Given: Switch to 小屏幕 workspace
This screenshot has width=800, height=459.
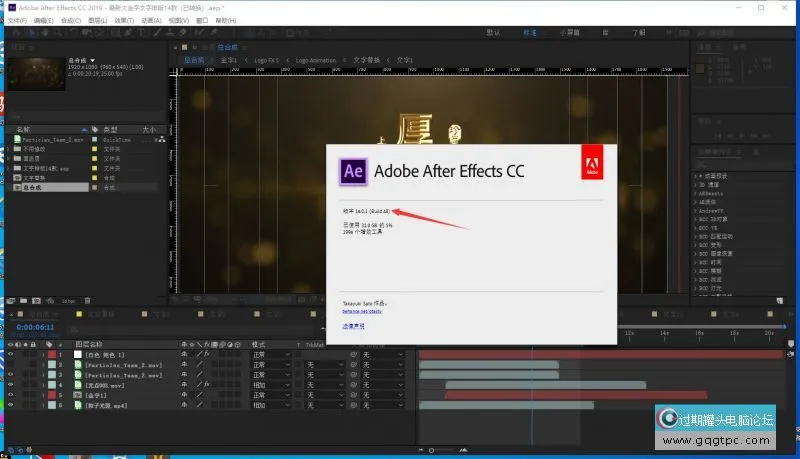Looking at the screenshot, I should [569, 33].
